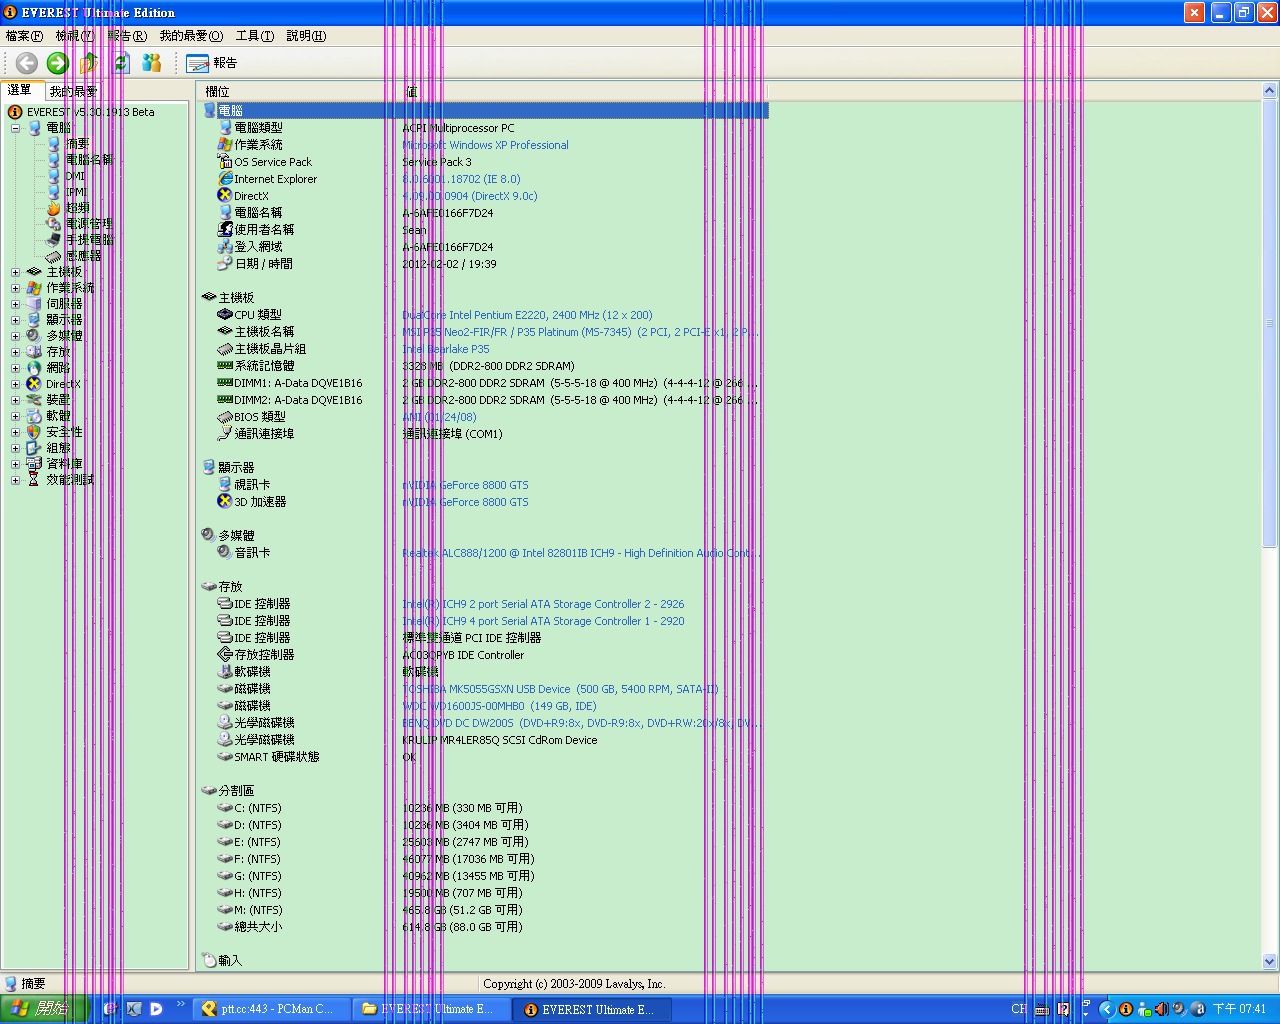Open the TOSHIBA MK5055GSXN USB Device link
Image resolution: width=1280 pixels, height=1024 pixels.
[560, 689]
